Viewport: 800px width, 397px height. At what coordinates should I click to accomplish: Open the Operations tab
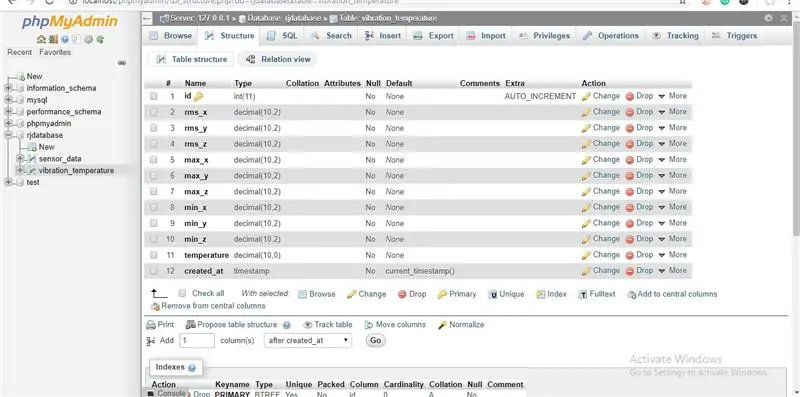tap(611, 36)
